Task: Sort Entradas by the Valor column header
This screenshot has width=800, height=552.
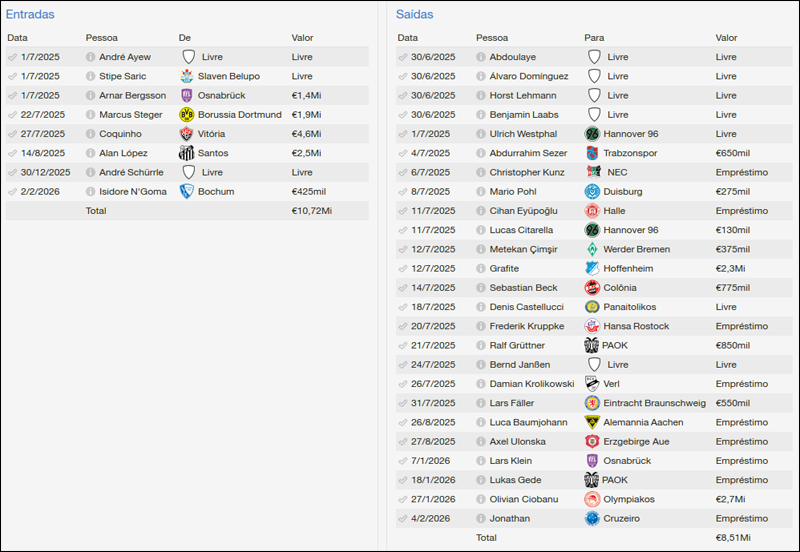Action: click(x=302, y=38)
